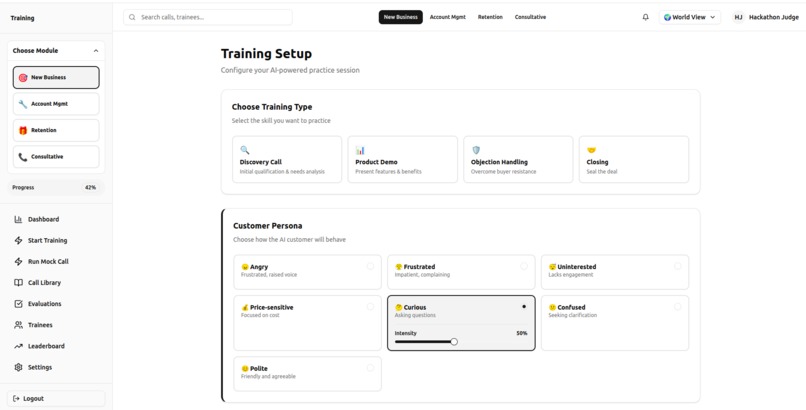
Task: Click the phone icon on Consultative module
Action: pos(23,157)
